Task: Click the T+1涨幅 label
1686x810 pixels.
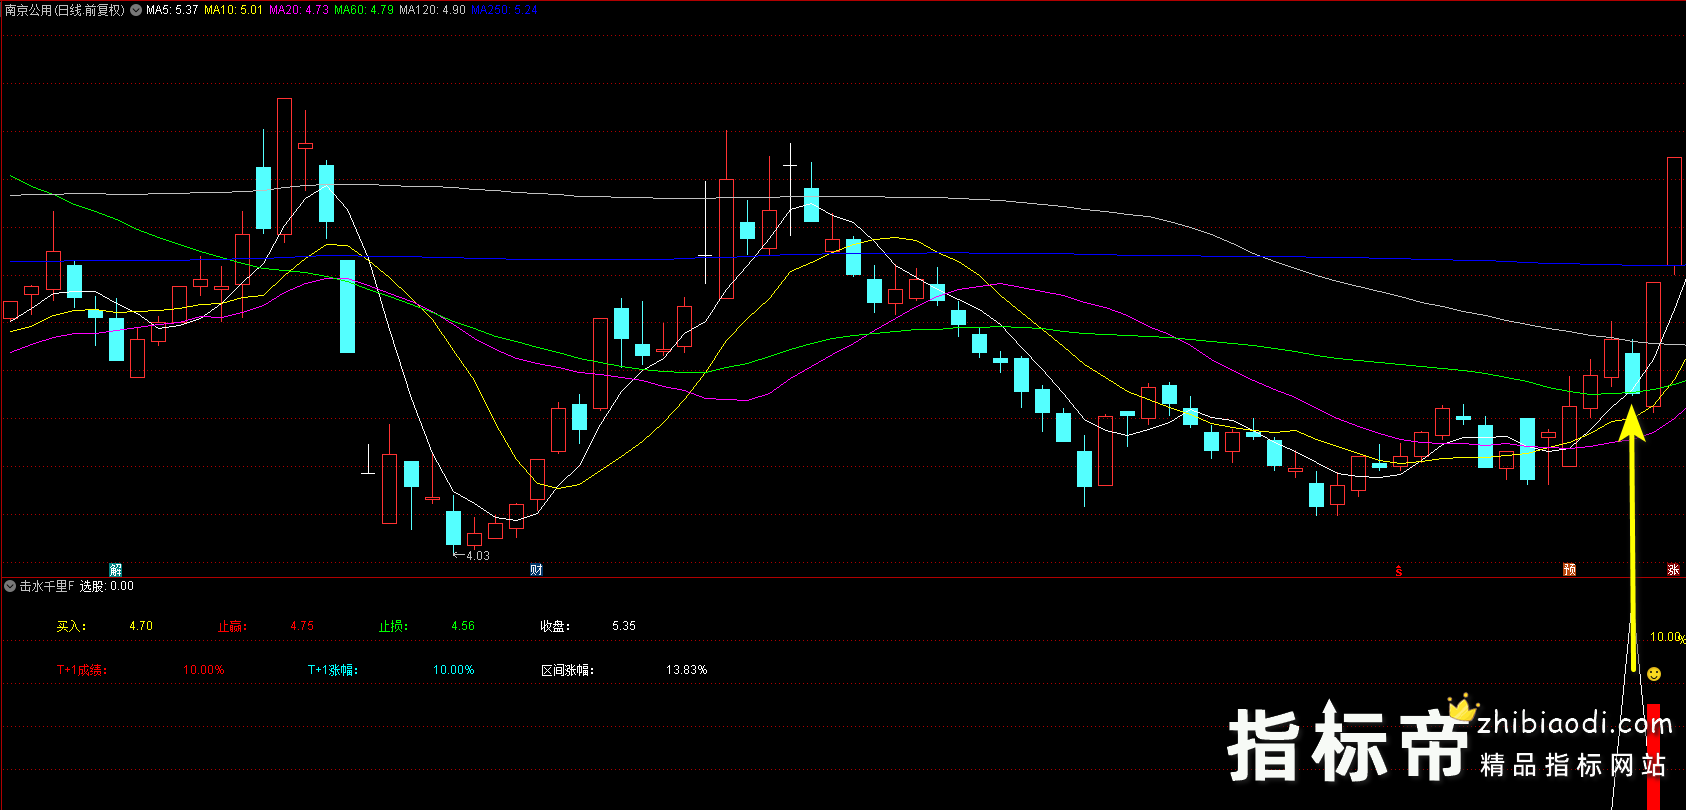Action: point(333,670)
